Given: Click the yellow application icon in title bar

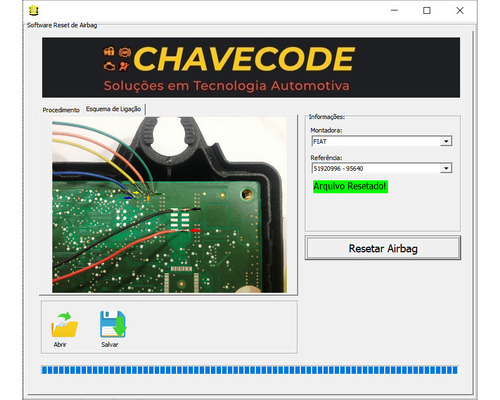Looking at the screenshot, I should tap(33, 10).
